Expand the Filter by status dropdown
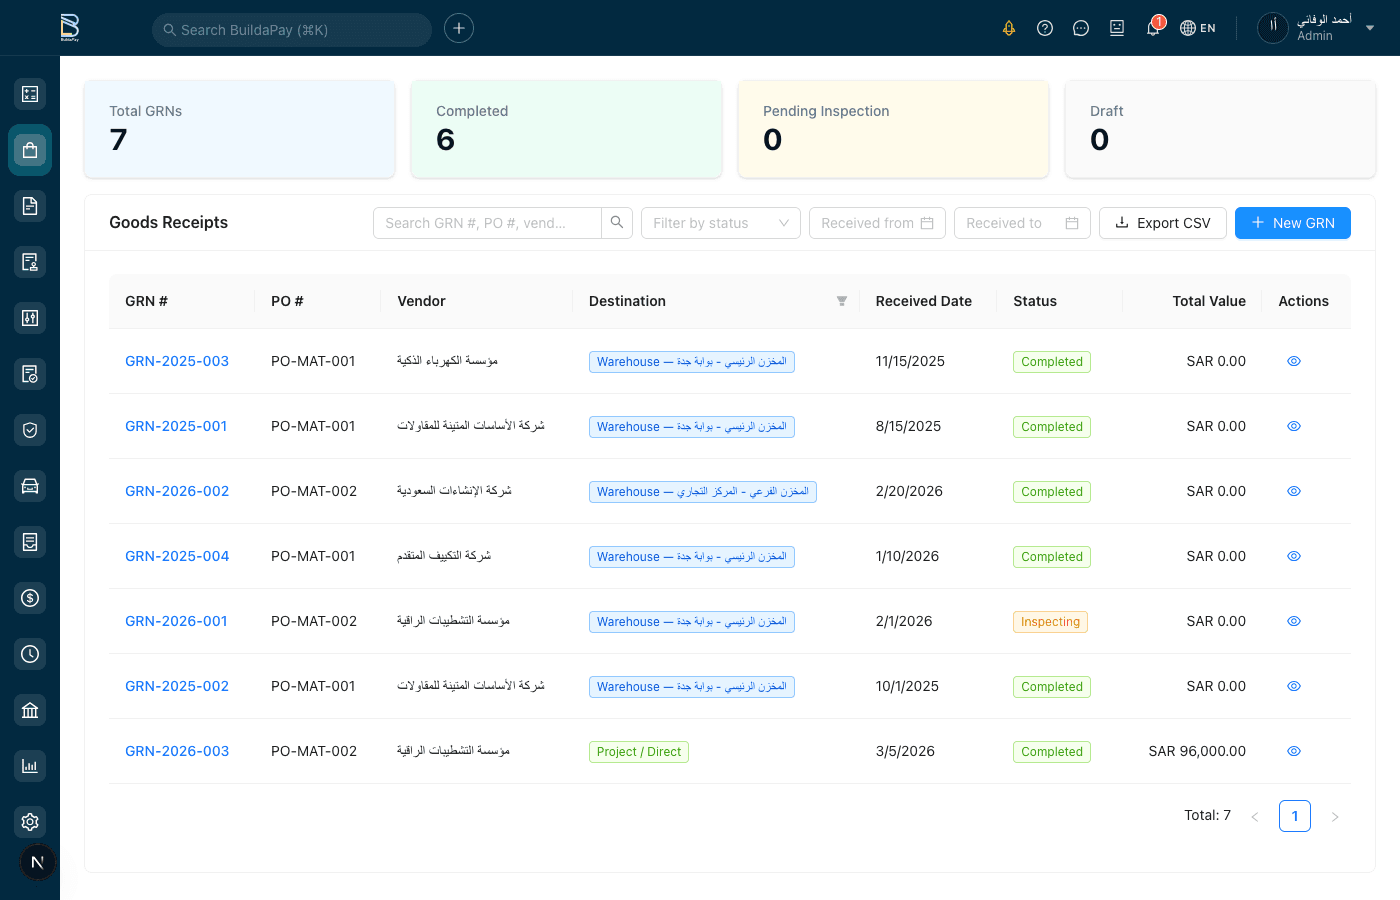The width and height of the screenshot is (1400, 900). coord(720,223)
